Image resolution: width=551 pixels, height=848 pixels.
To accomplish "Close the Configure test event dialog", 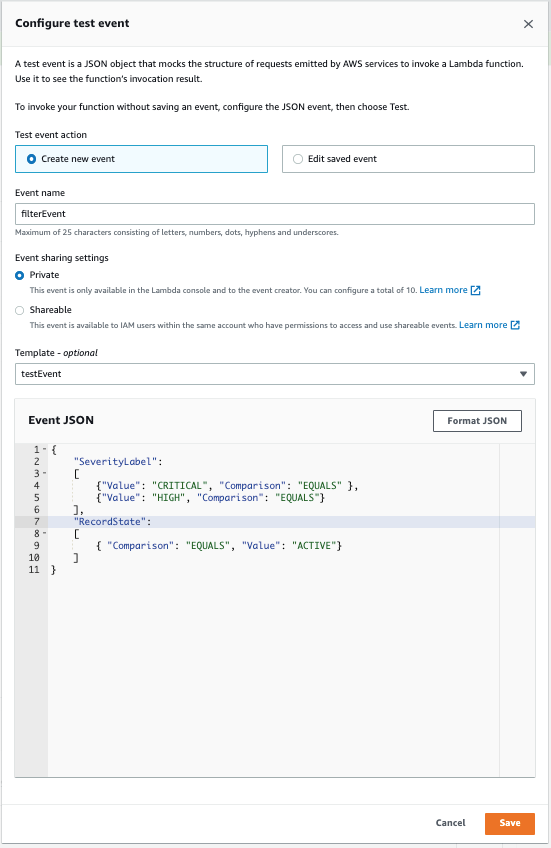I will pyautogui.click(x=528, y=24).
